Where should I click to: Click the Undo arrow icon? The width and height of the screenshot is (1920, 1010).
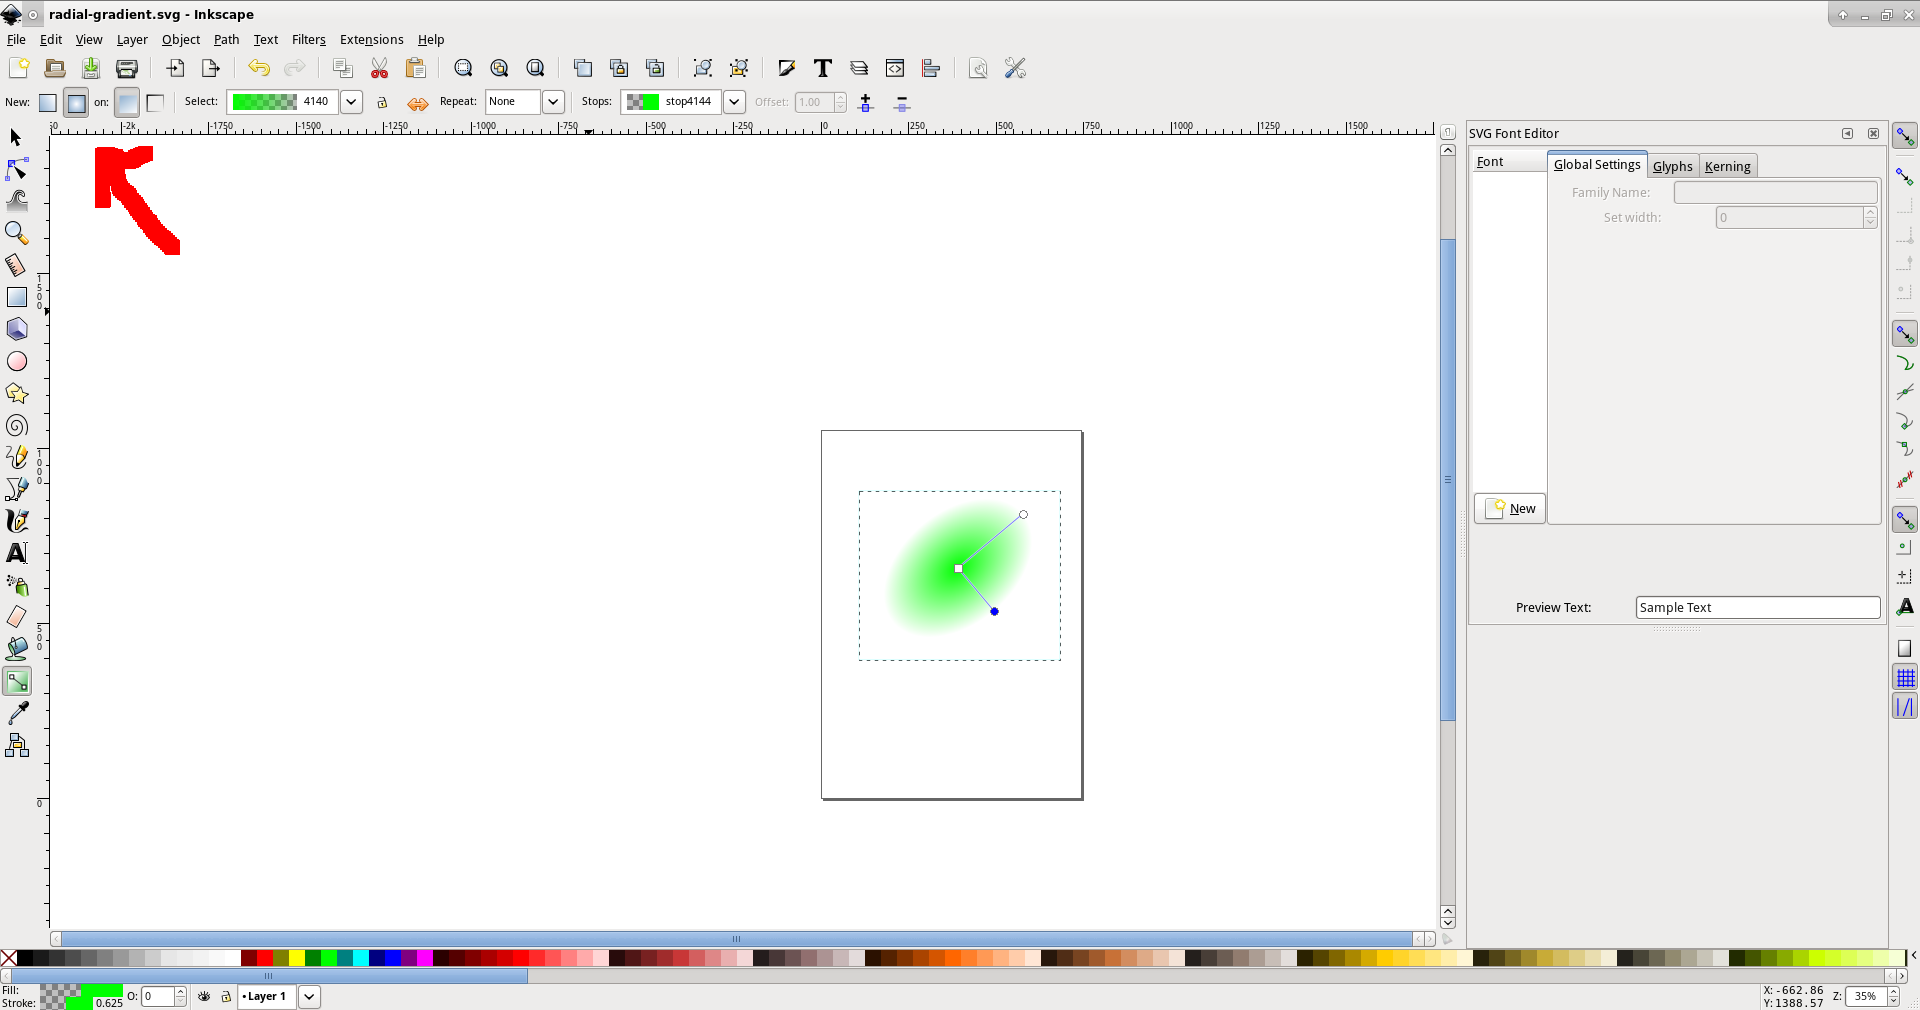point(259,68)
